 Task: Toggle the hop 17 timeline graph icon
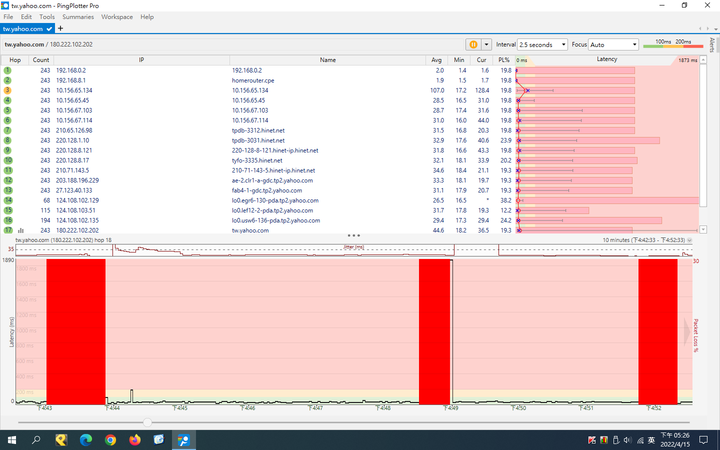[x=20, y=231]
